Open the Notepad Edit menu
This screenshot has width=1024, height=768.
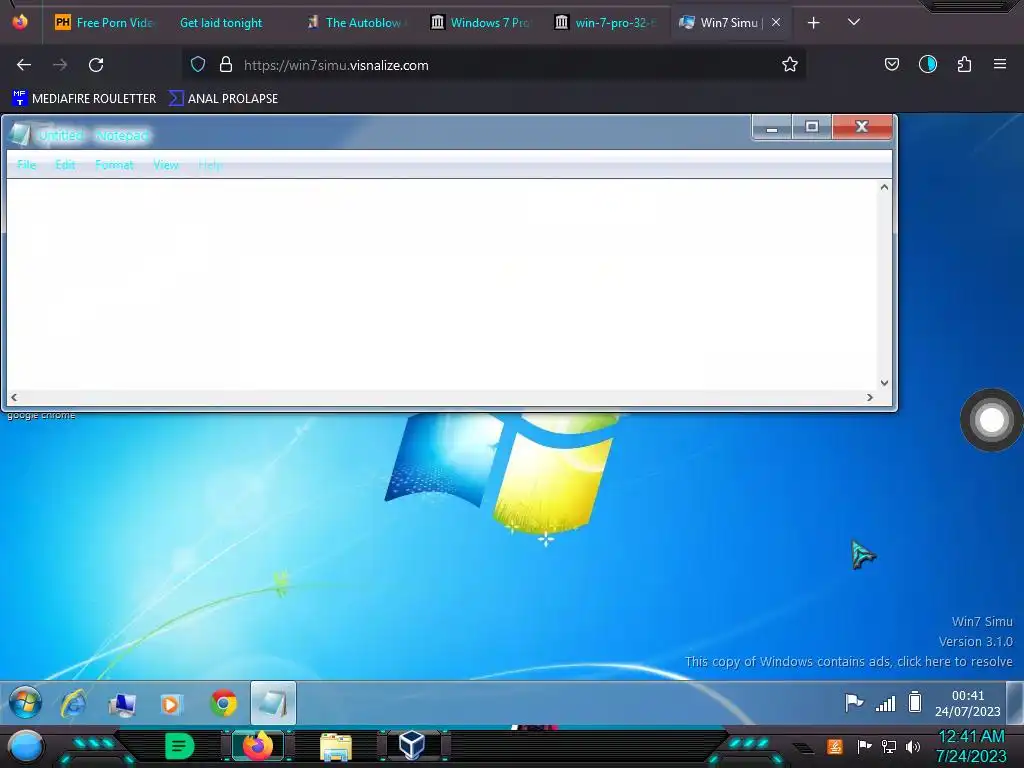tap(65, 165)
